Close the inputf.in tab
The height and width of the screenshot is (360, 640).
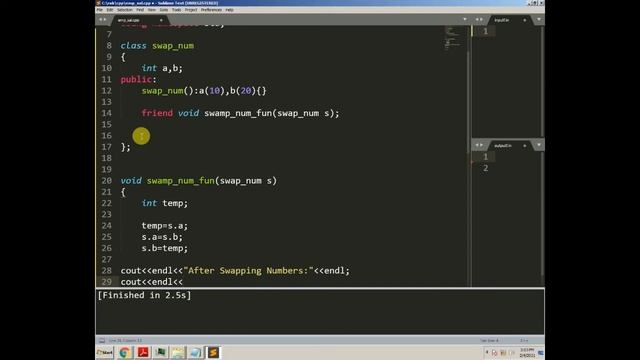click(x=525, y=20)
